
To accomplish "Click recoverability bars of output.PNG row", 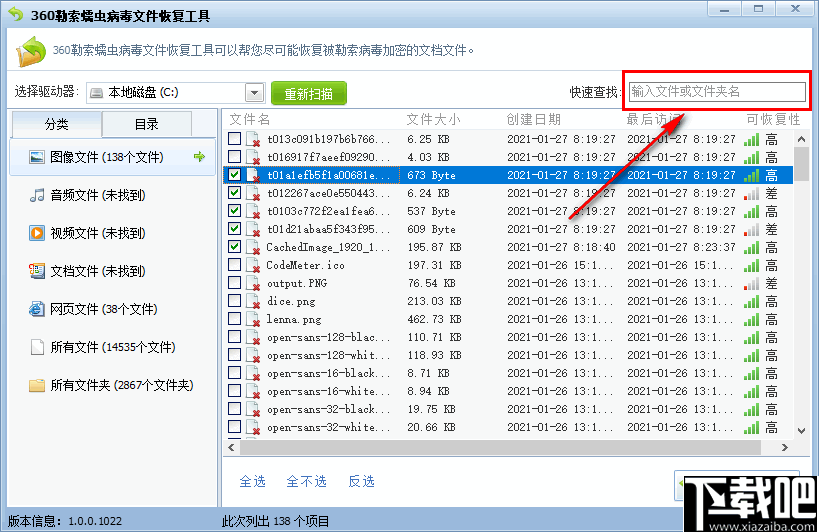I will [752, 283].
